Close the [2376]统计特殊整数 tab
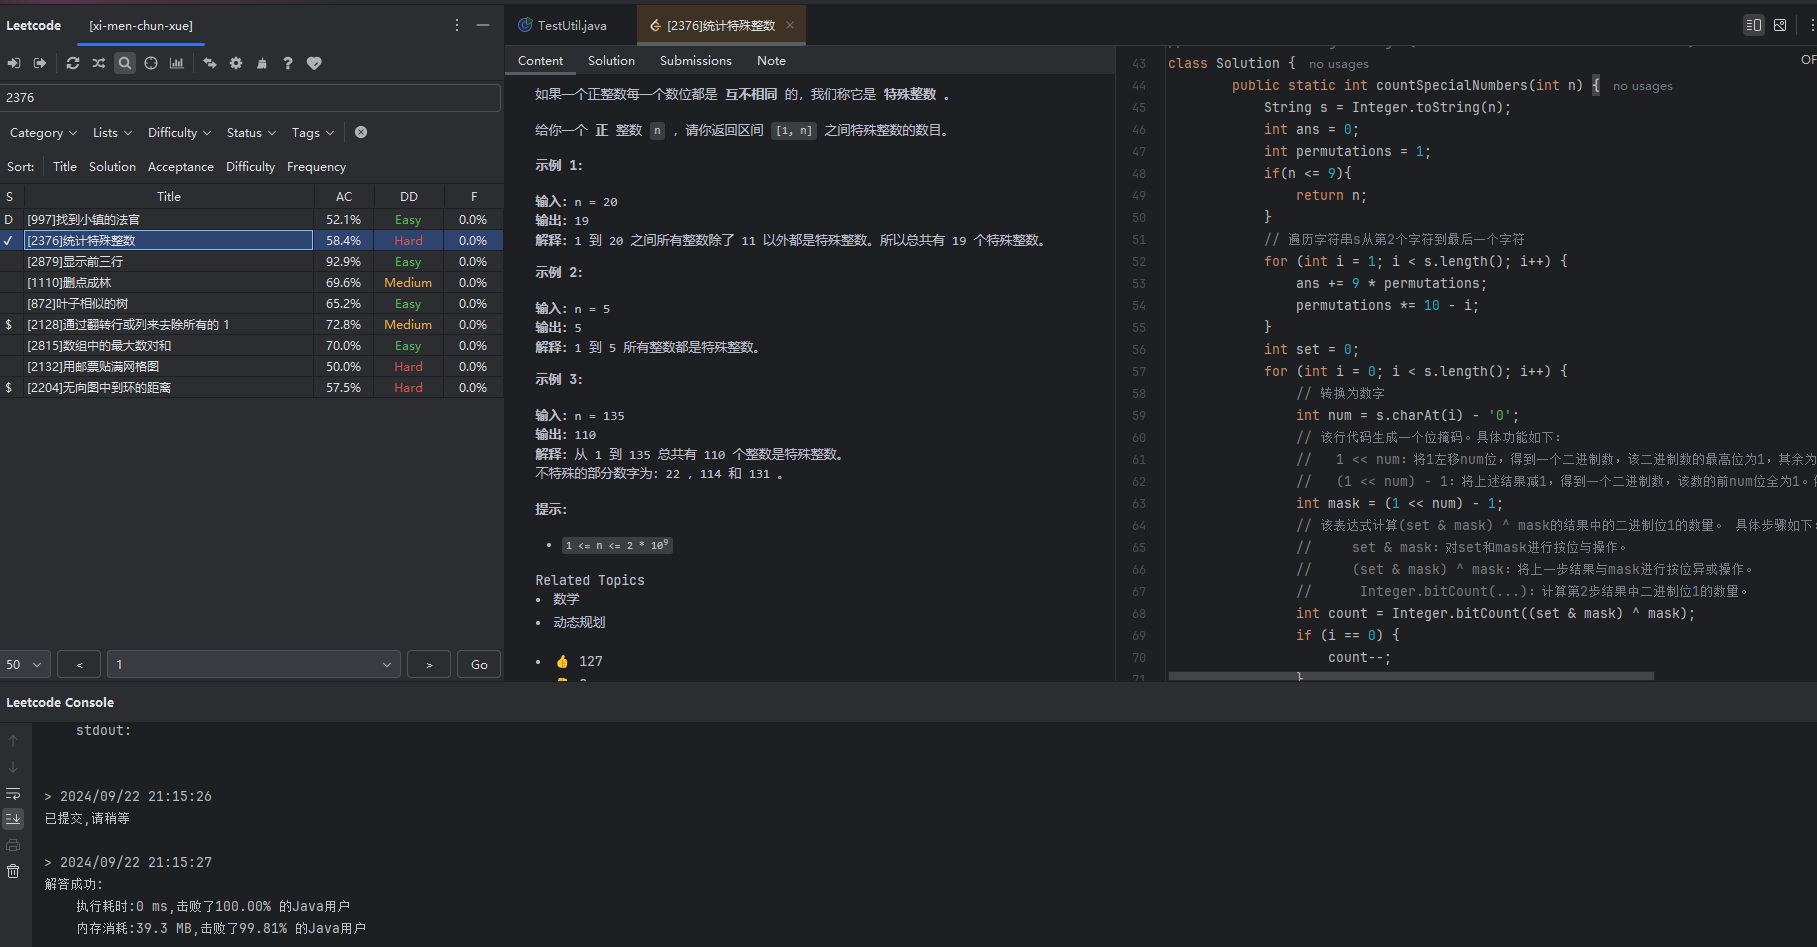Image resolution: width=1817 pixels, height=947 pixels. pos(790,25)
